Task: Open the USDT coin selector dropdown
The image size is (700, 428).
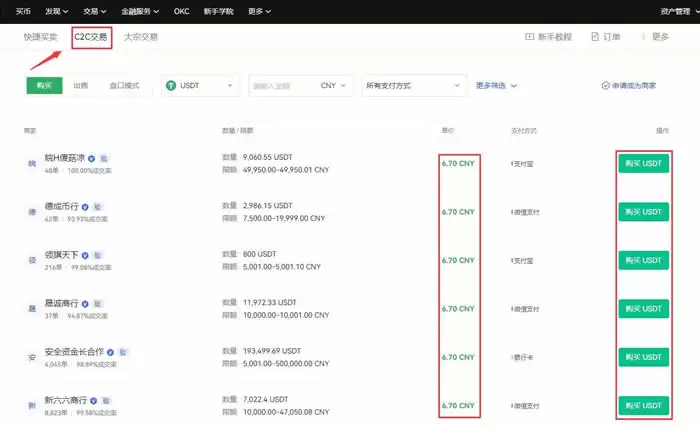Action: tap(200, 85)
